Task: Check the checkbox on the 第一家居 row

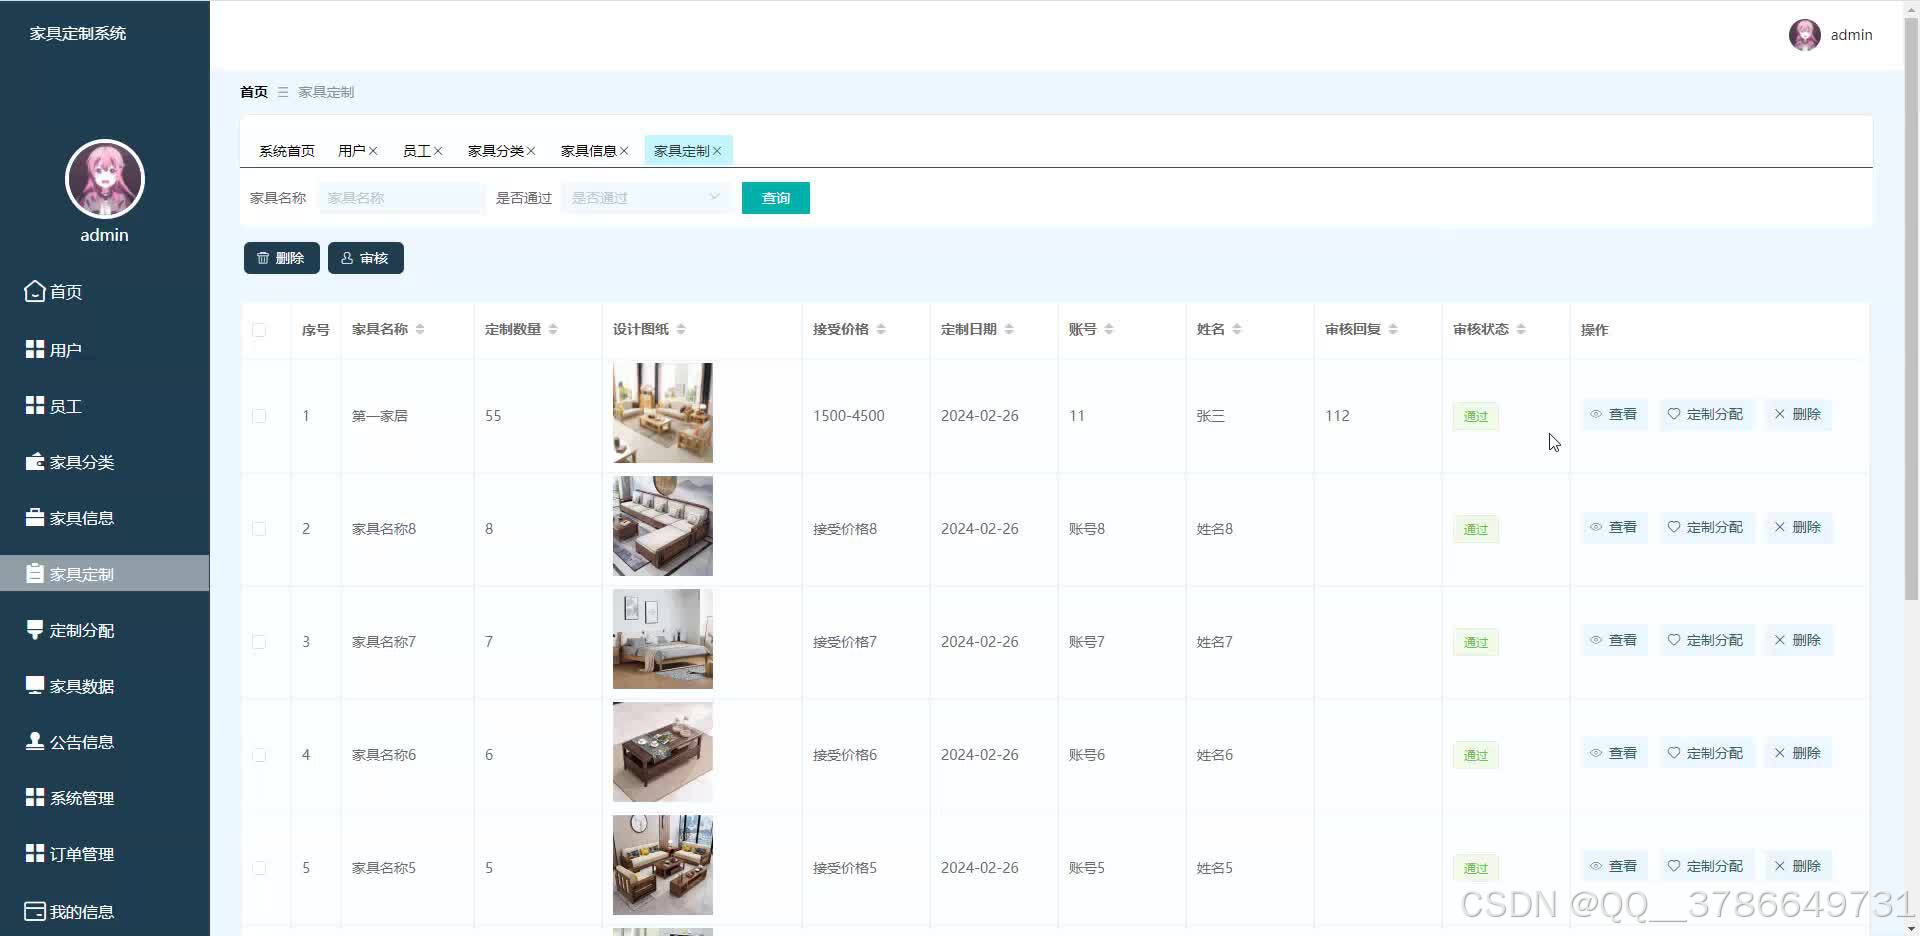Action: (x=260, y=416)
